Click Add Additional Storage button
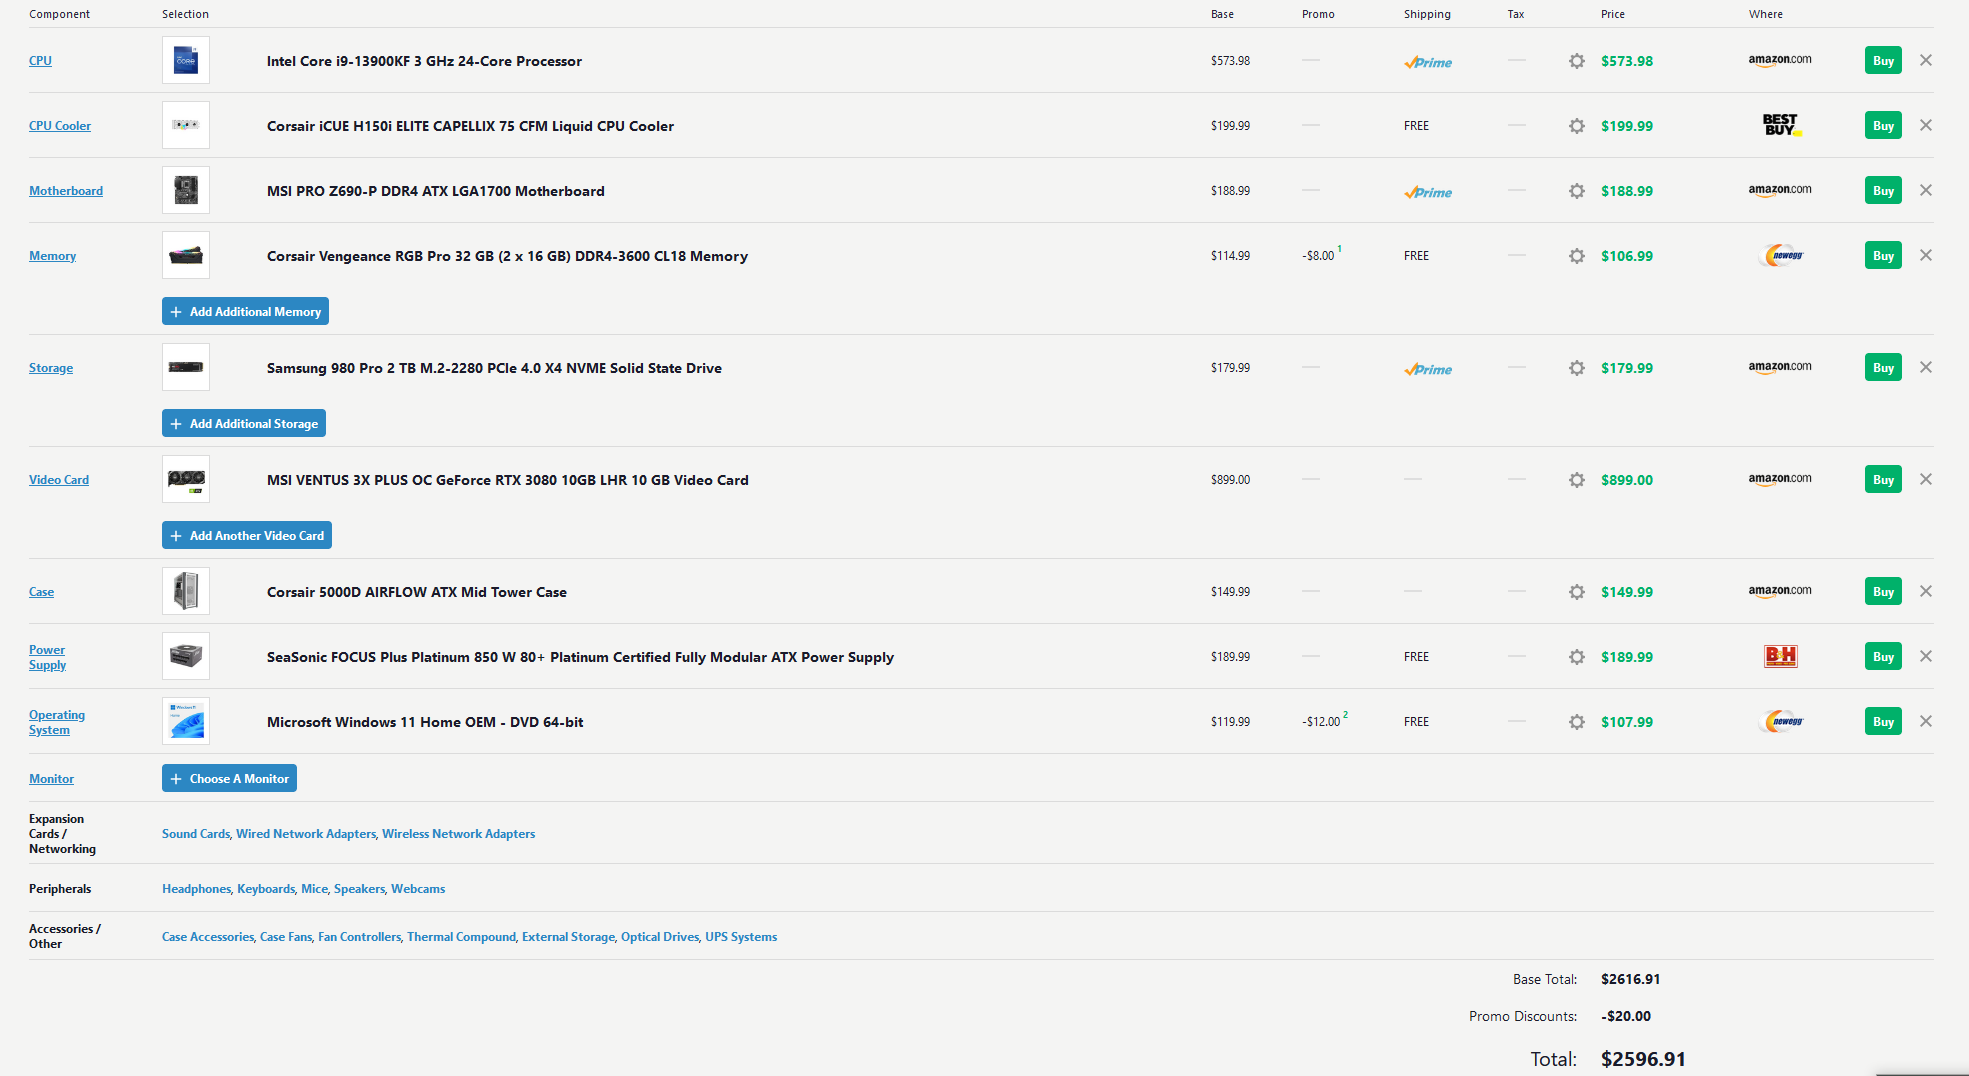This screenshot has width=1969, height=1076. tap(244, 423)
